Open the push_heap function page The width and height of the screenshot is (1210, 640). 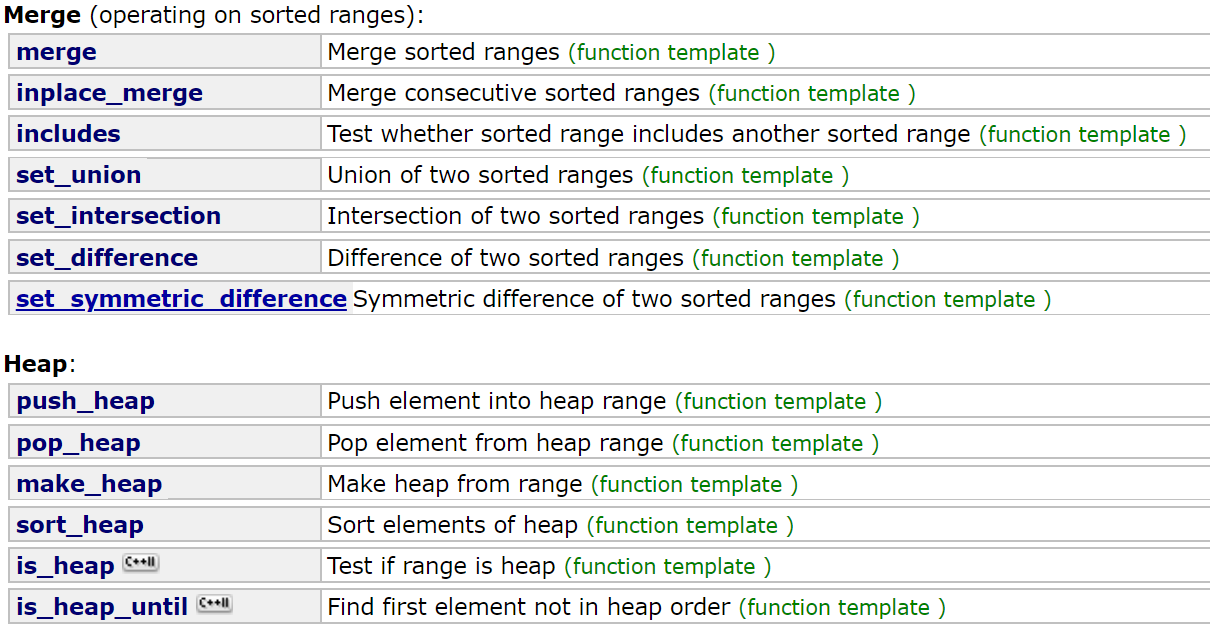click(x=85, y=401)
